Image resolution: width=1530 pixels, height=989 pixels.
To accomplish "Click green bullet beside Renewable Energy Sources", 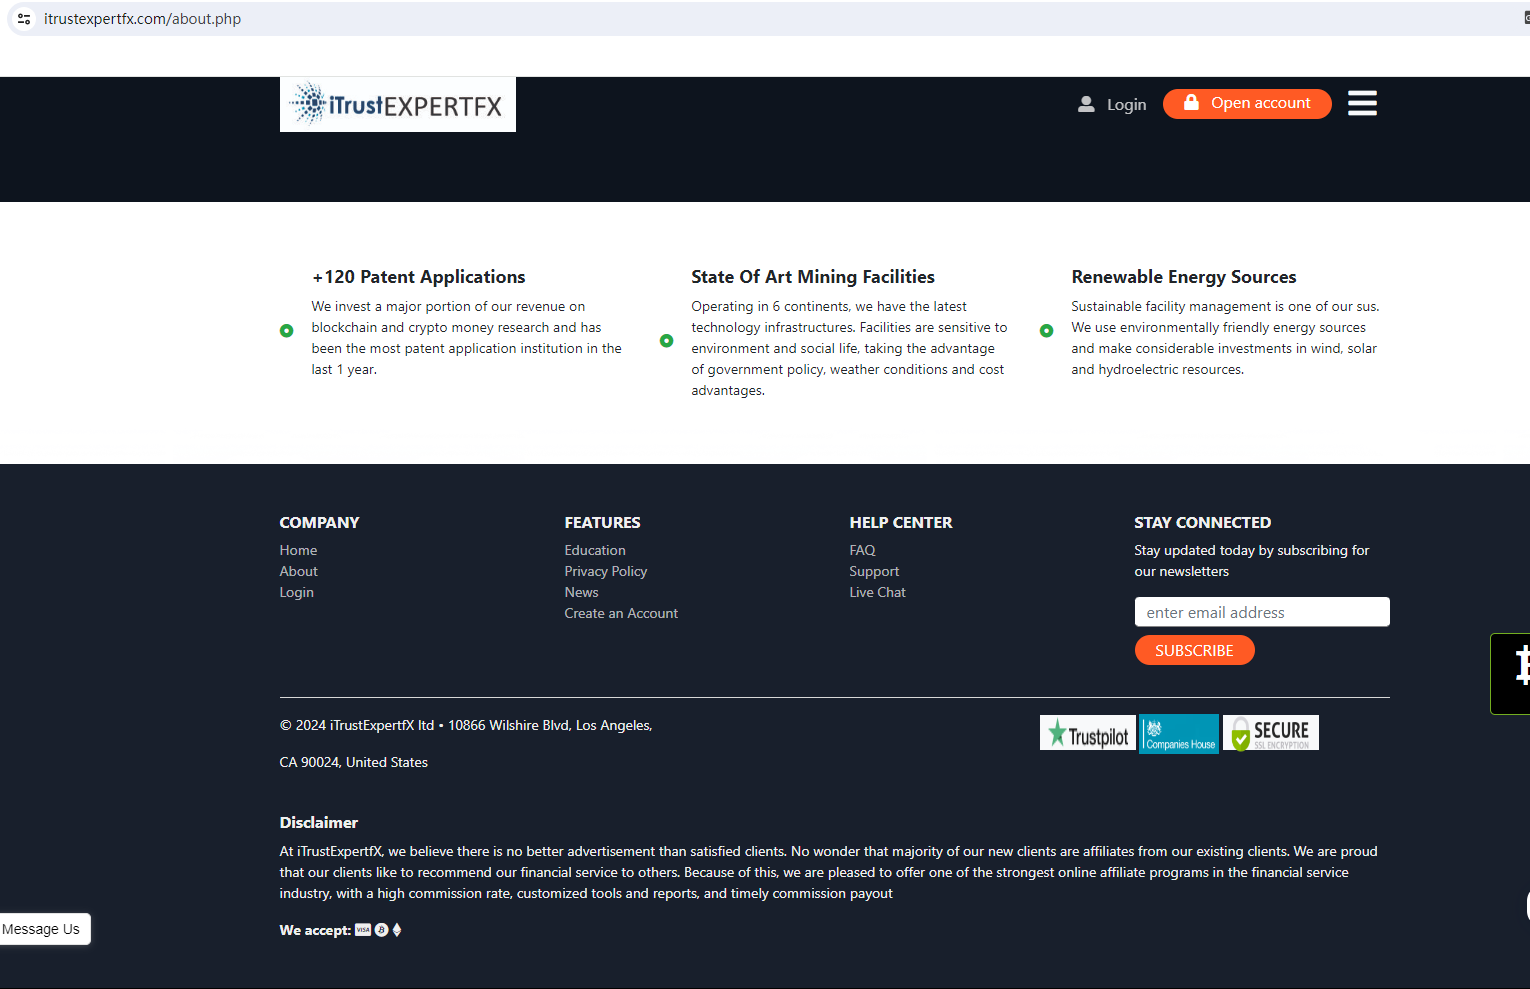I will (x=1047, y=331).
